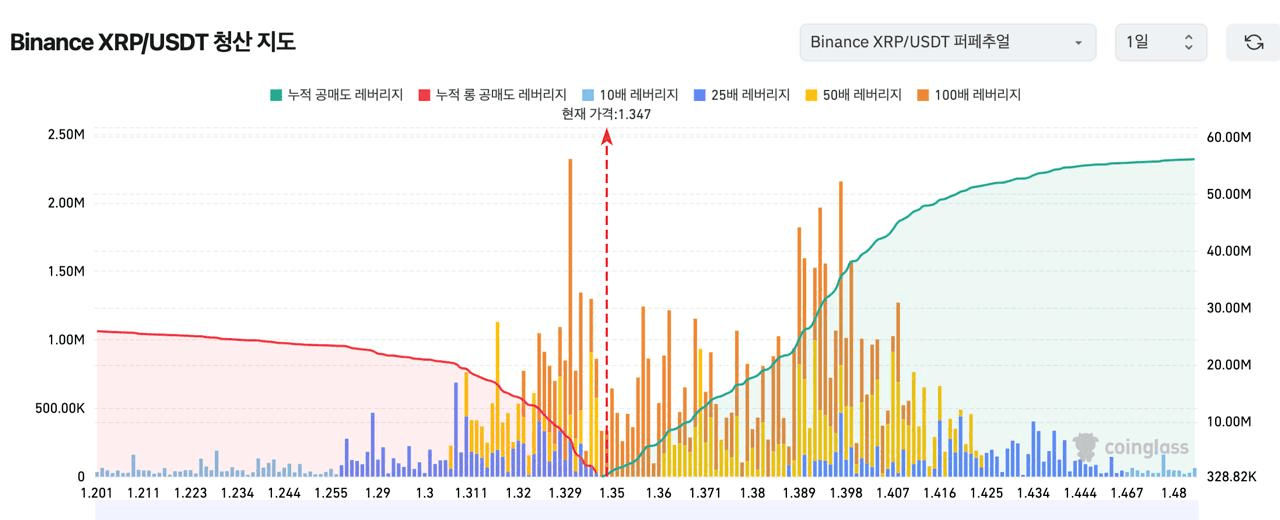This screenshot has width=1280, height=520.
Task: Open the Binance XRP/USDT 퍼페추얼 dropdown
Action: click(x=948, y=42)
